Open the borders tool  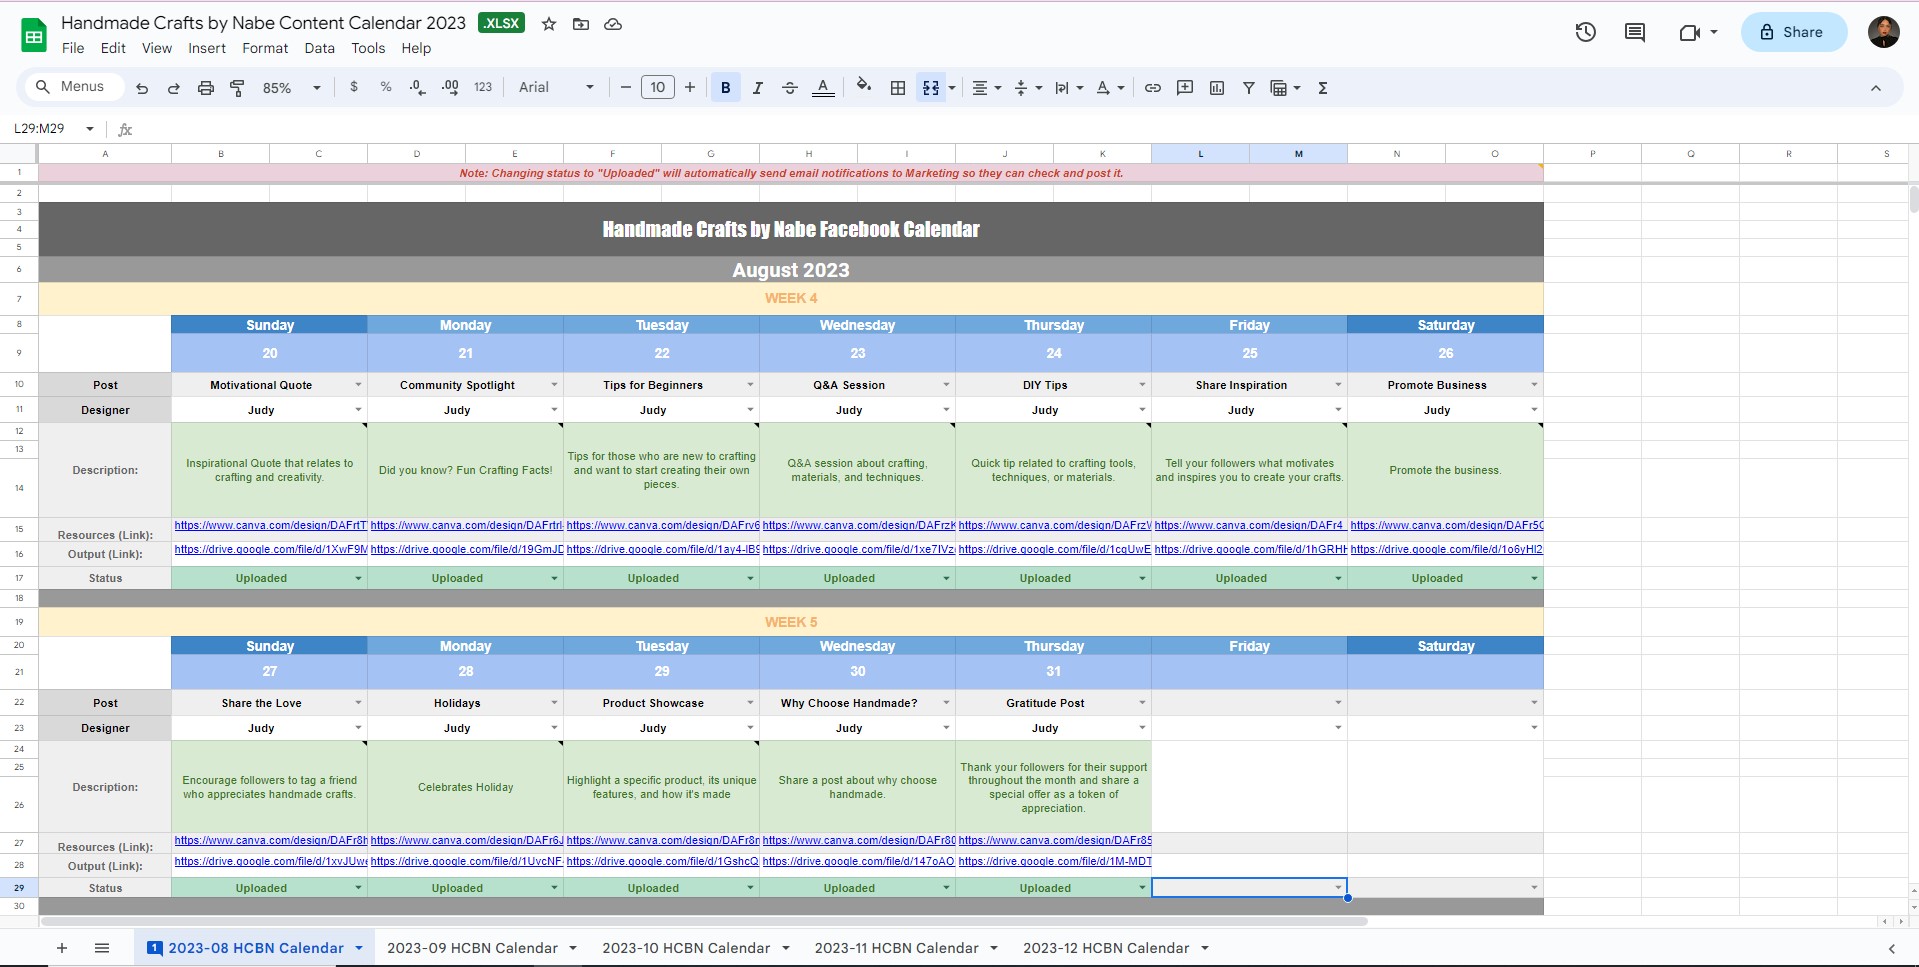898,88
